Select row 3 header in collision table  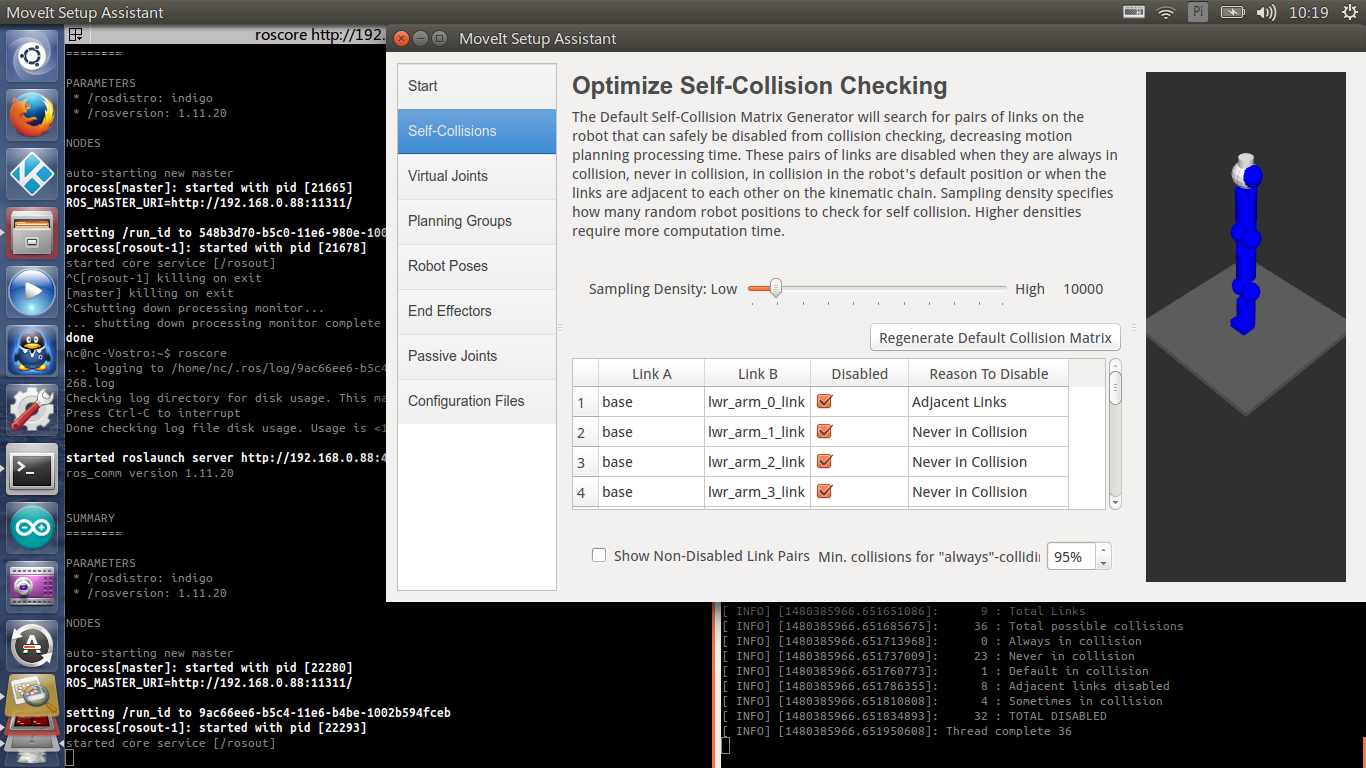[585, 462]
